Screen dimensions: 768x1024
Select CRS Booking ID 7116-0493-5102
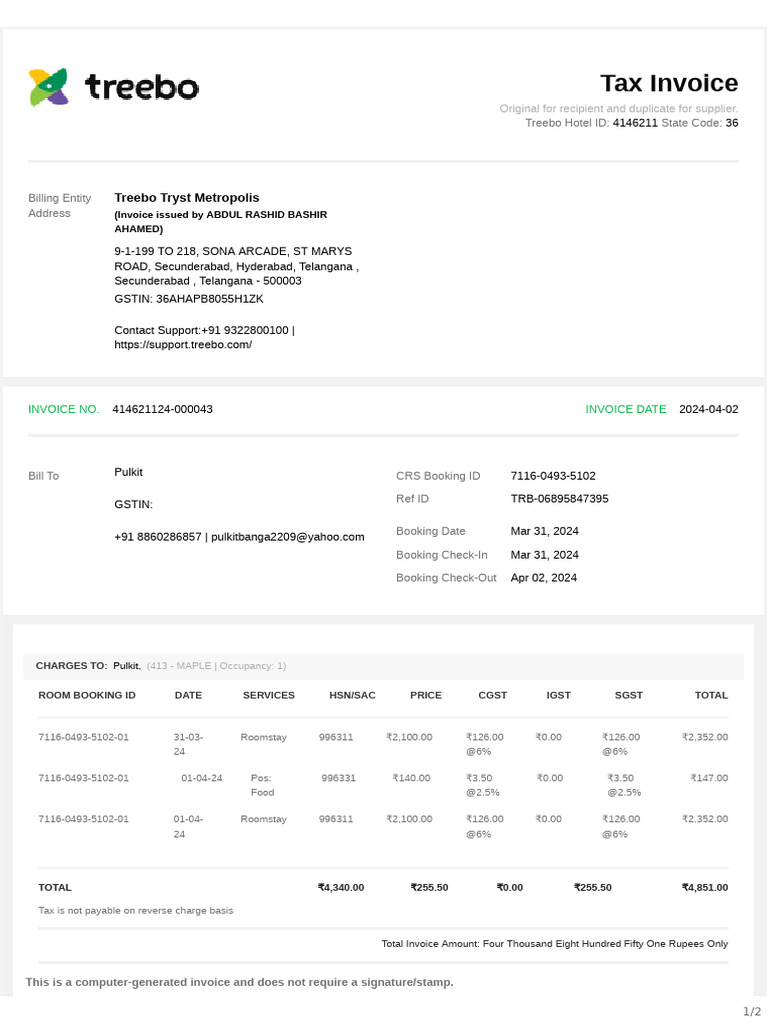click(553, 475)
